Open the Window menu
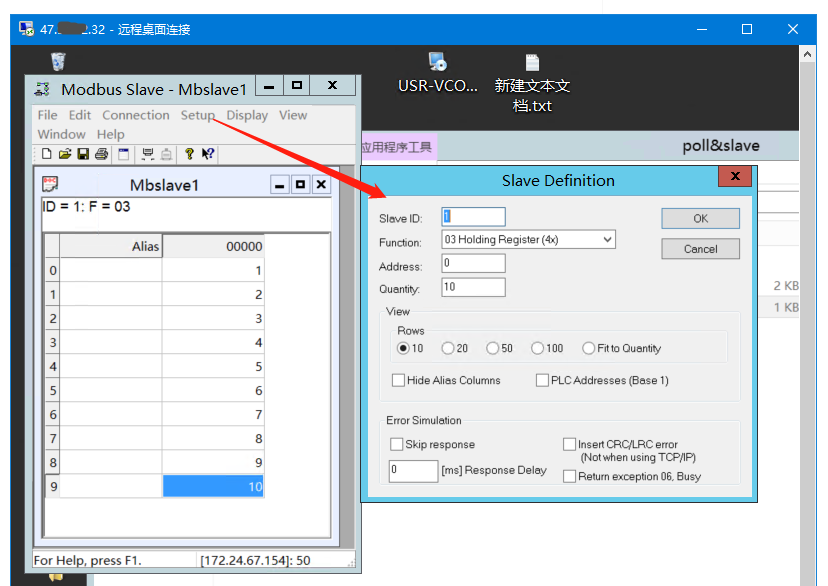828x586 pixels. pos(61,134)
